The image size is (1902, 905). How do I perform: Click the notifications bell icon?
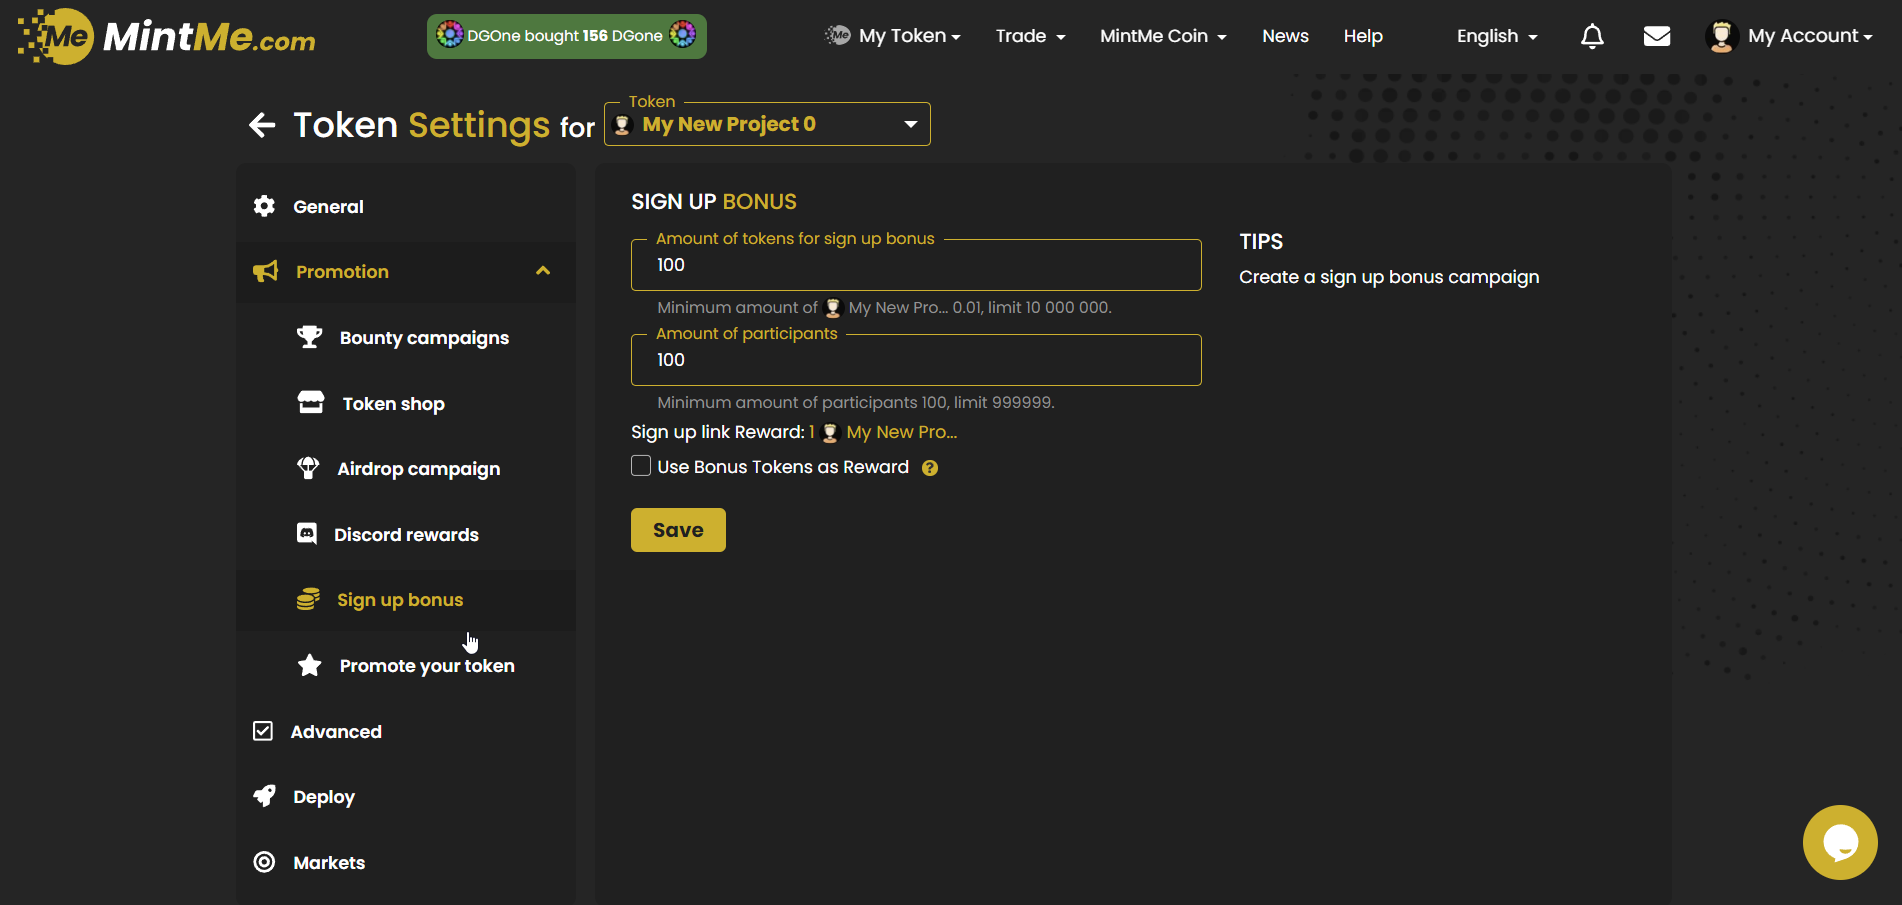pos(1592,37)
